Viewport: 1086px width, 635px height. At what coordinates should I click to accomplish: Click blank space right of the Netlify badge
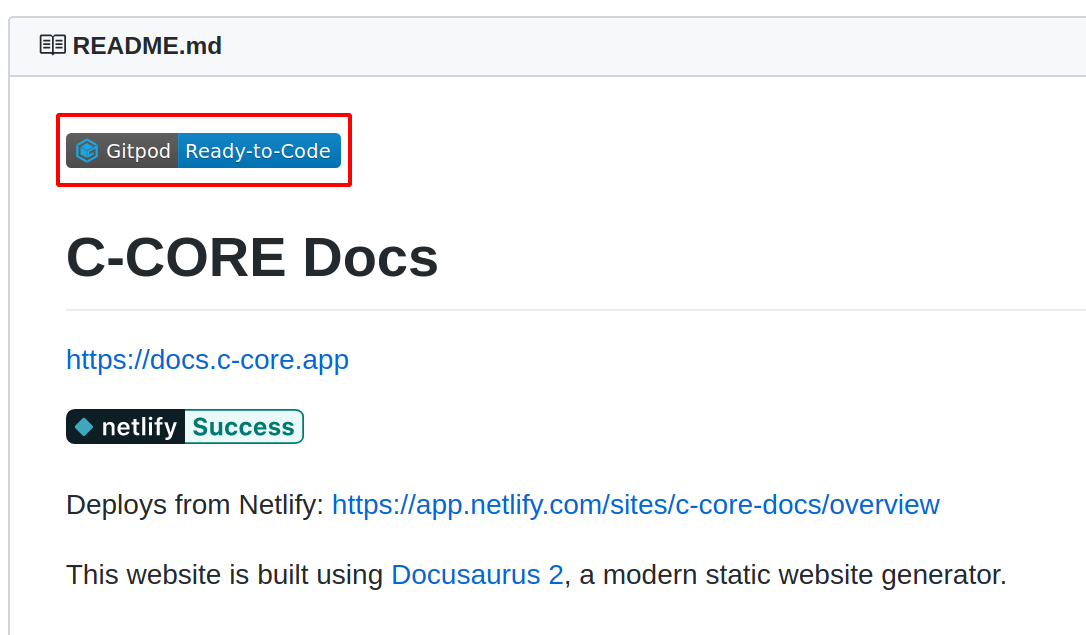[650, 427]
